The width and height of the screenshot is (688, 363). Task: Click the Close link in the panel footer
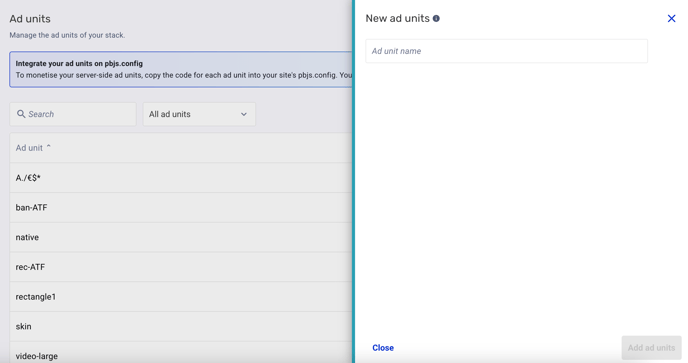coord(383,348)
